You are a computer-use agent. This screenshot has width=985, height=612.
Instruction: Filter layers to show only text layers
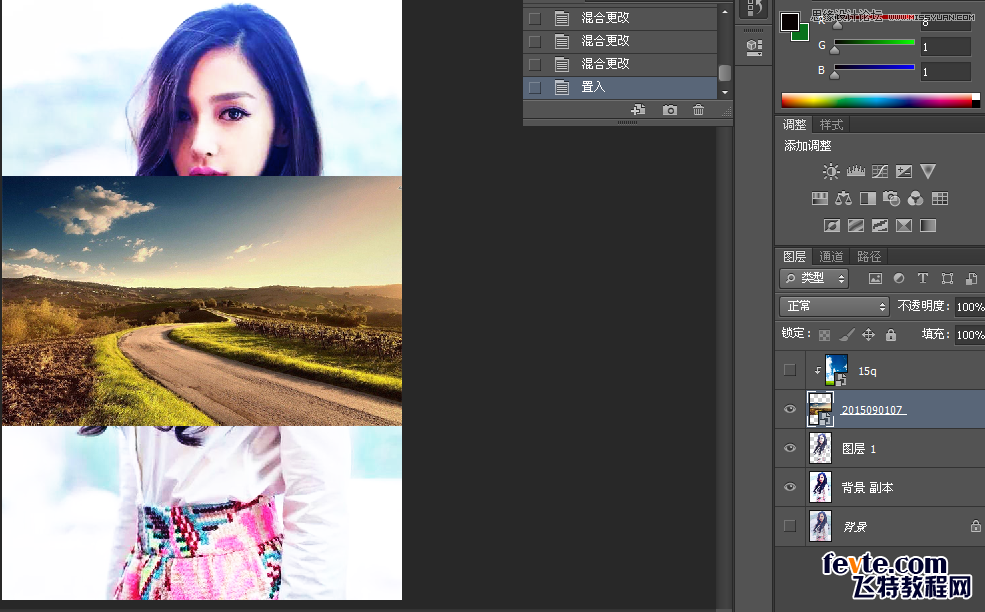coord(922,278)
